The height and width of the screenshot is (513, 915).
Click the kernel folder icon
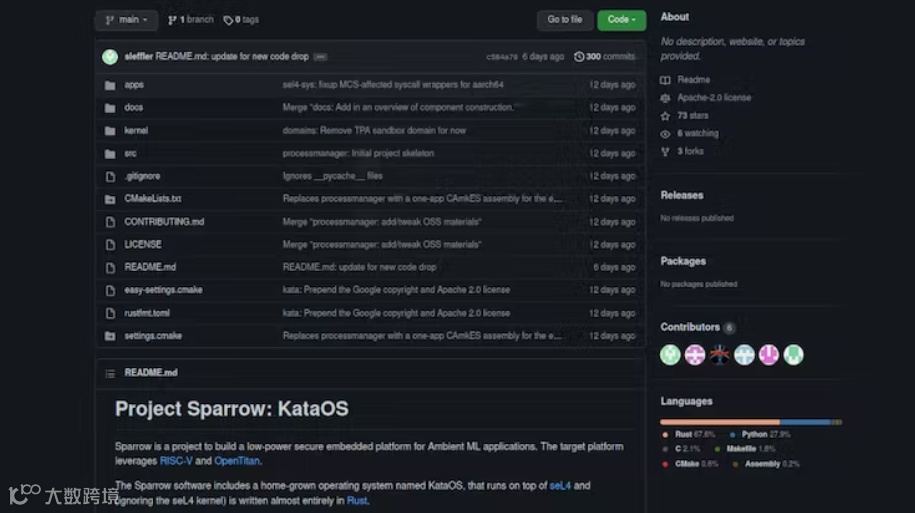(x=110, y=131)
